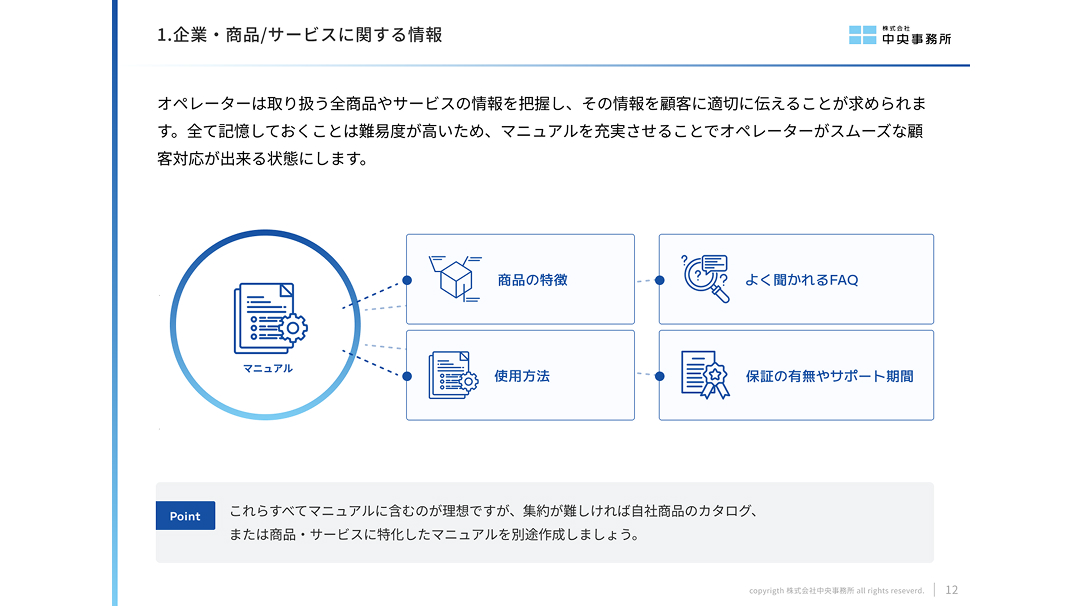Click the paragraph line beginning 客対応が出来る

(264, 158)
